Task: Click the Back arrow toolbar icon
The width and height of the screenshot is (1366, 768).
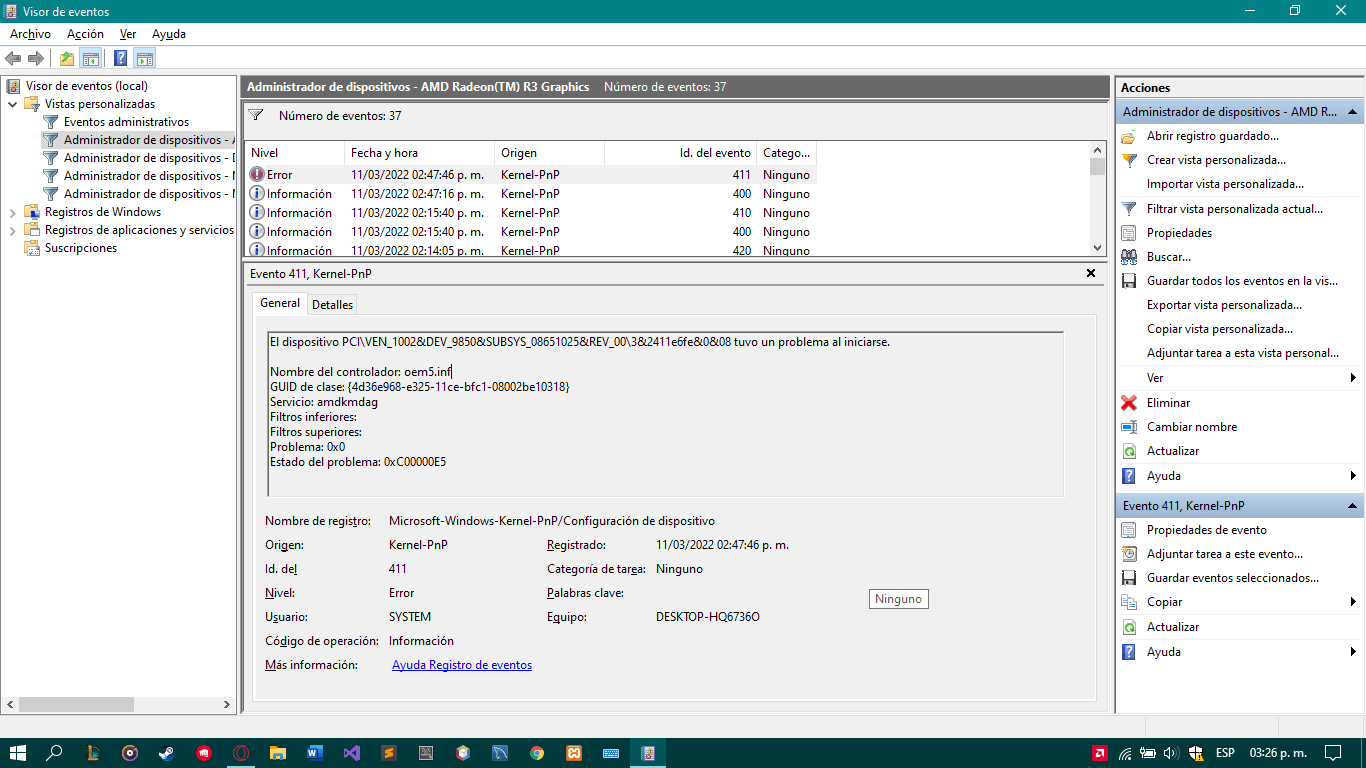Action: pyautogui.click(x=13, y=58)
